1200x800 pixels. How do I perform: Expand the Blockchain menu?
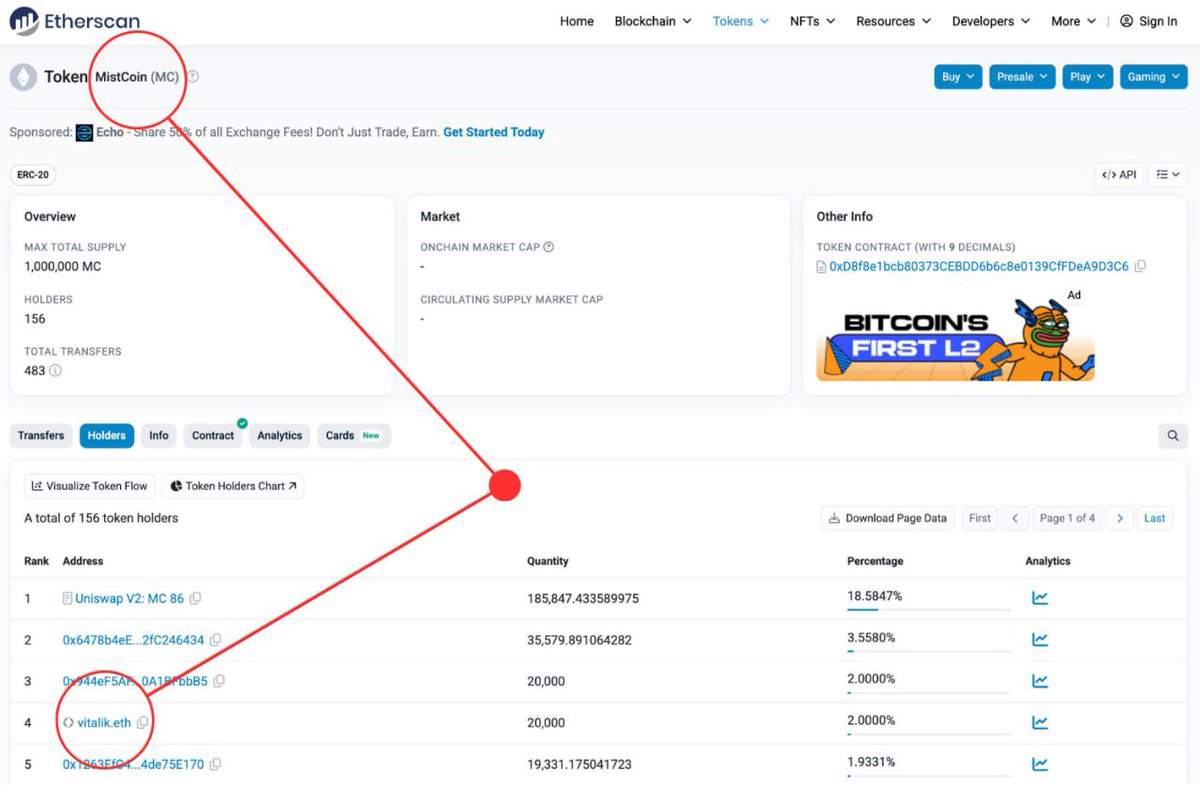click(653, 21)
